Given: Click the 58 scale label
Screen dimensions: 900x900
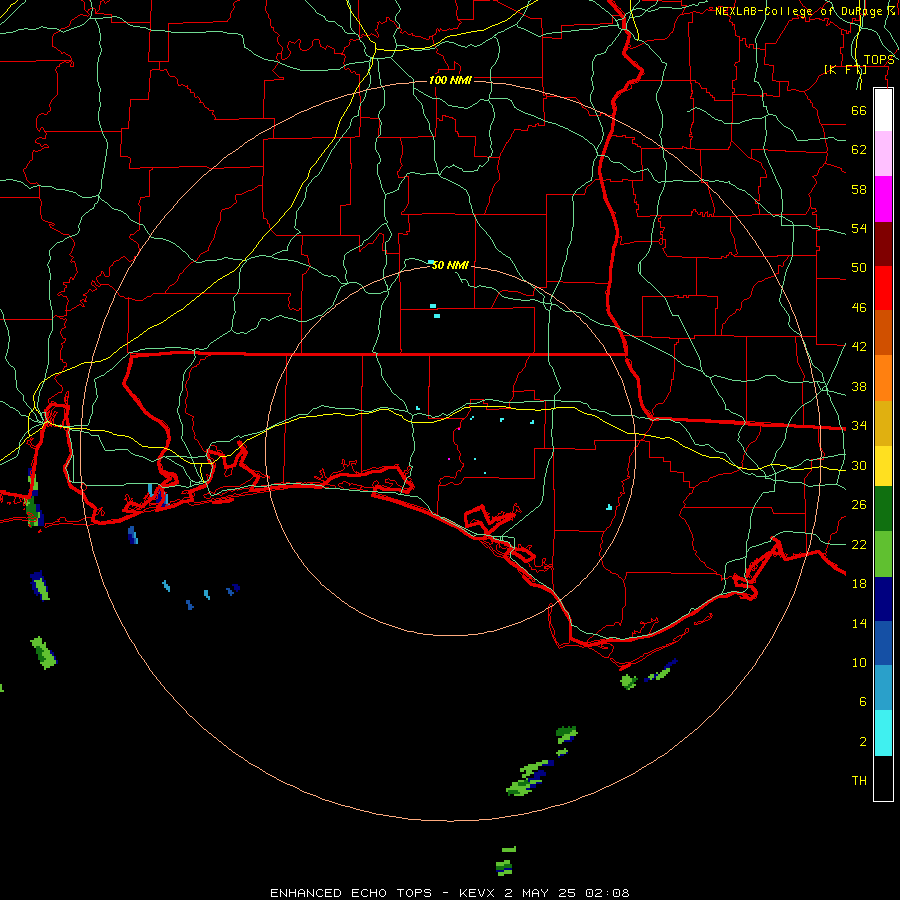Looking at the screenshot, I should coord(859,189).
